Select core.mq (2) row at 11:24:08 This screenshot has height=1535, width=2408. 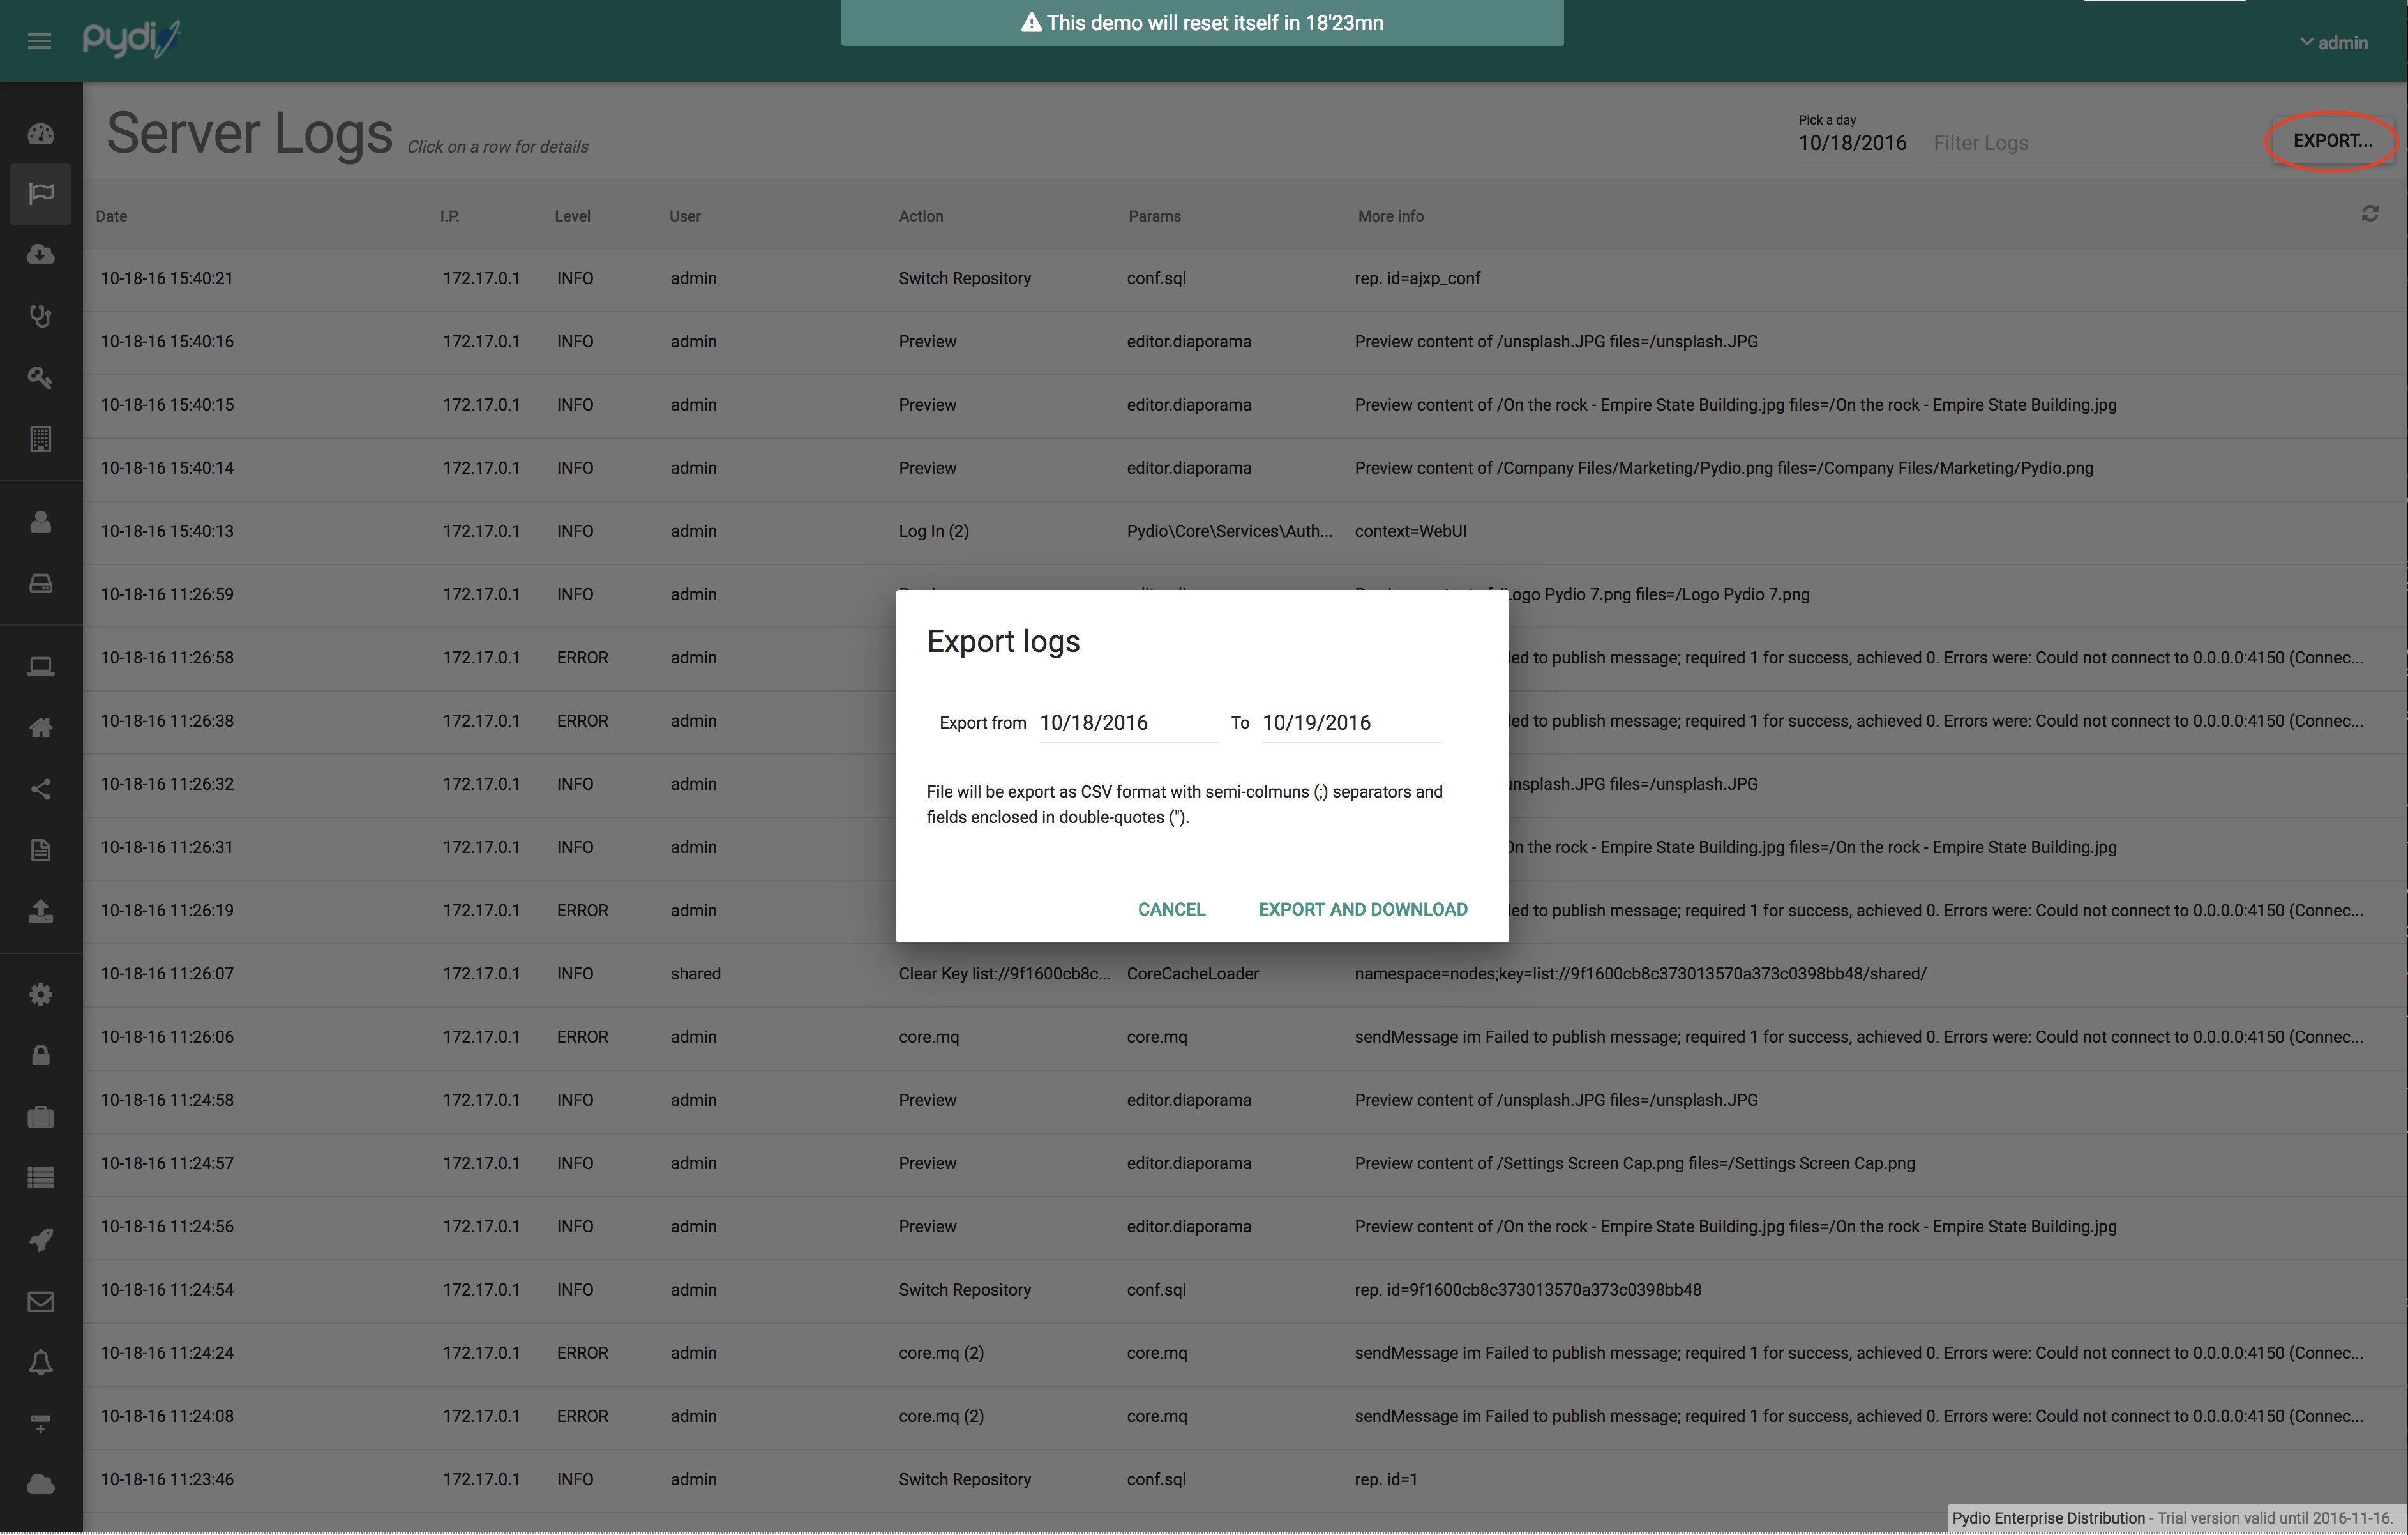[x=1245, y=1416]
